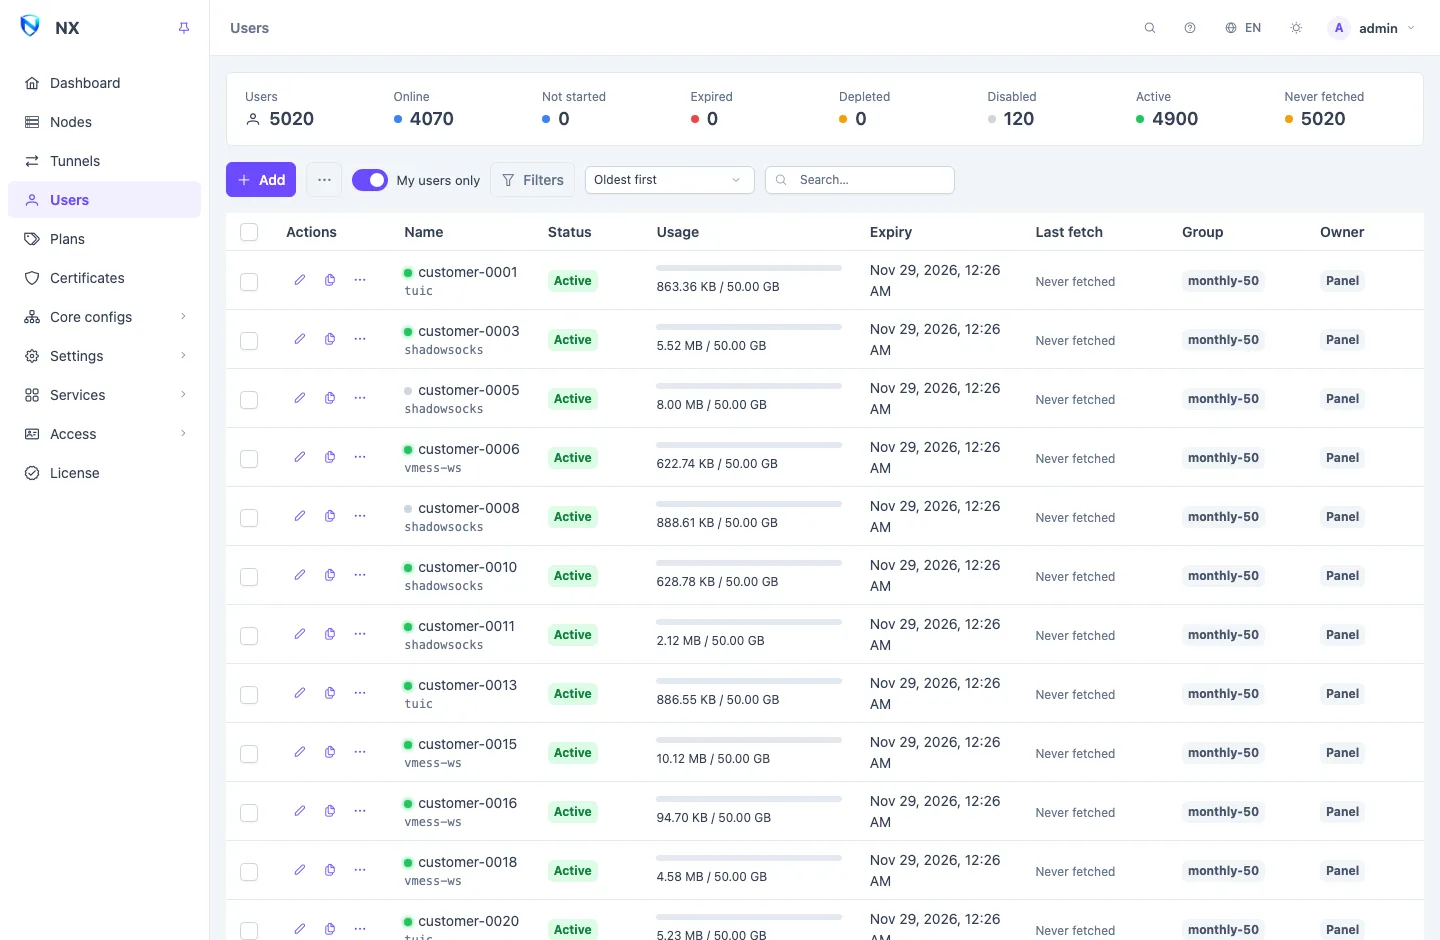Open more actions for customer-0011
Viewport: 1440px width, 940px height.
(x=360, y=634)
